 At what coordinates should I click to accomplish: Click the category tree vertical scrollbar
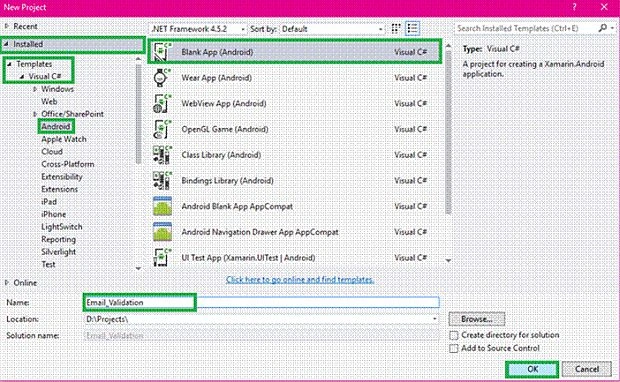(138, 115)
